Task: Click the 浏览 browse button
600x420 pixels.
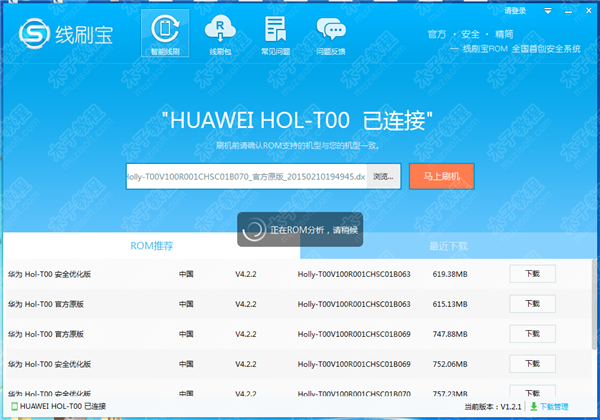Action: (383, 176)
